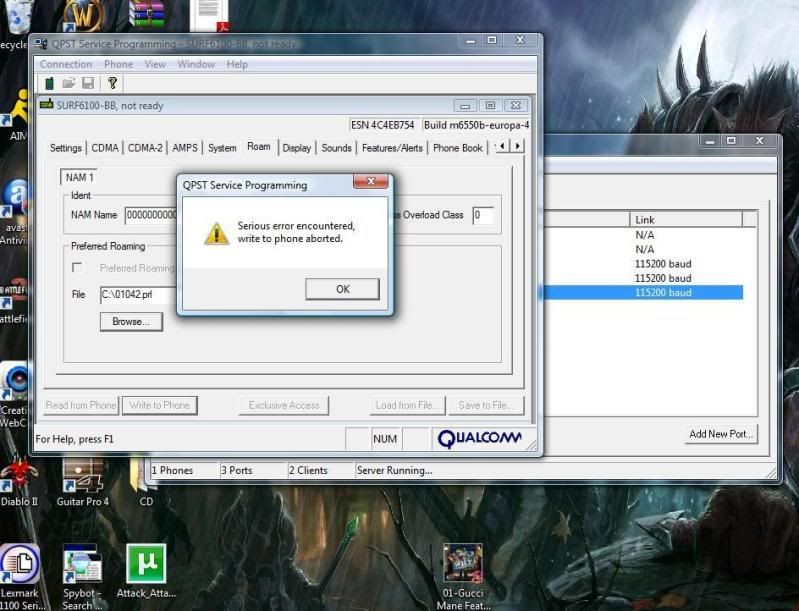Click the NAM Name input field
The width and height of the screenshot is (799, 611).
[151, 215]
